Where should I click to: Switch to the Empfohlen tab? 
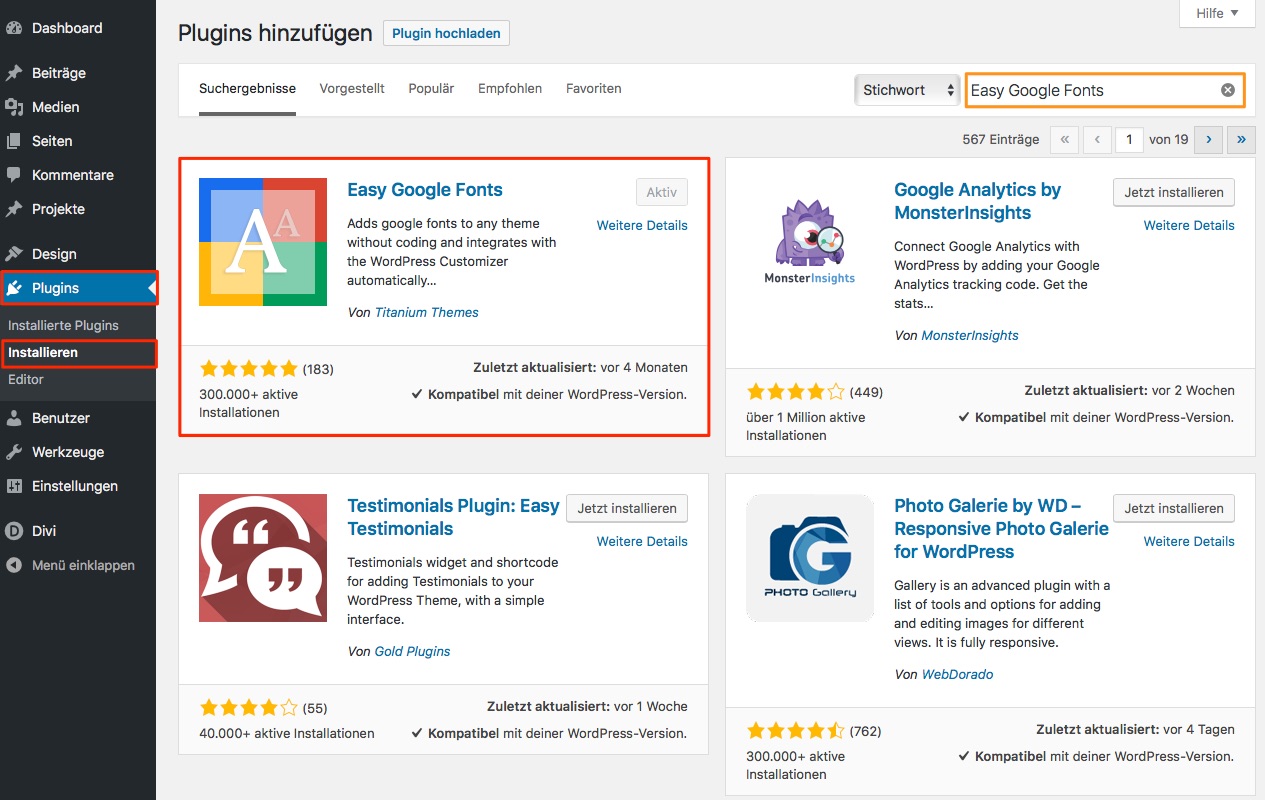pyautogui.click(x=510, y=88)
